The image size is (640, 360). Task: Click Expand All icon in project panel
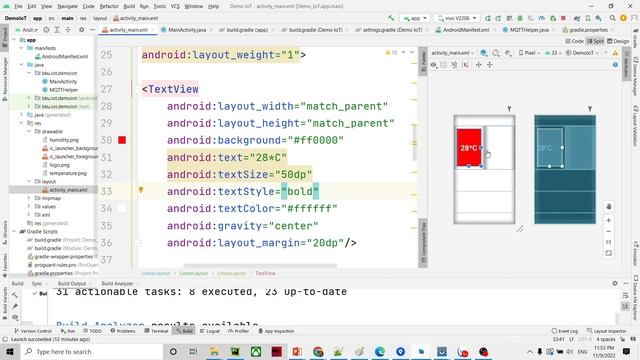[x=57, y=30]
